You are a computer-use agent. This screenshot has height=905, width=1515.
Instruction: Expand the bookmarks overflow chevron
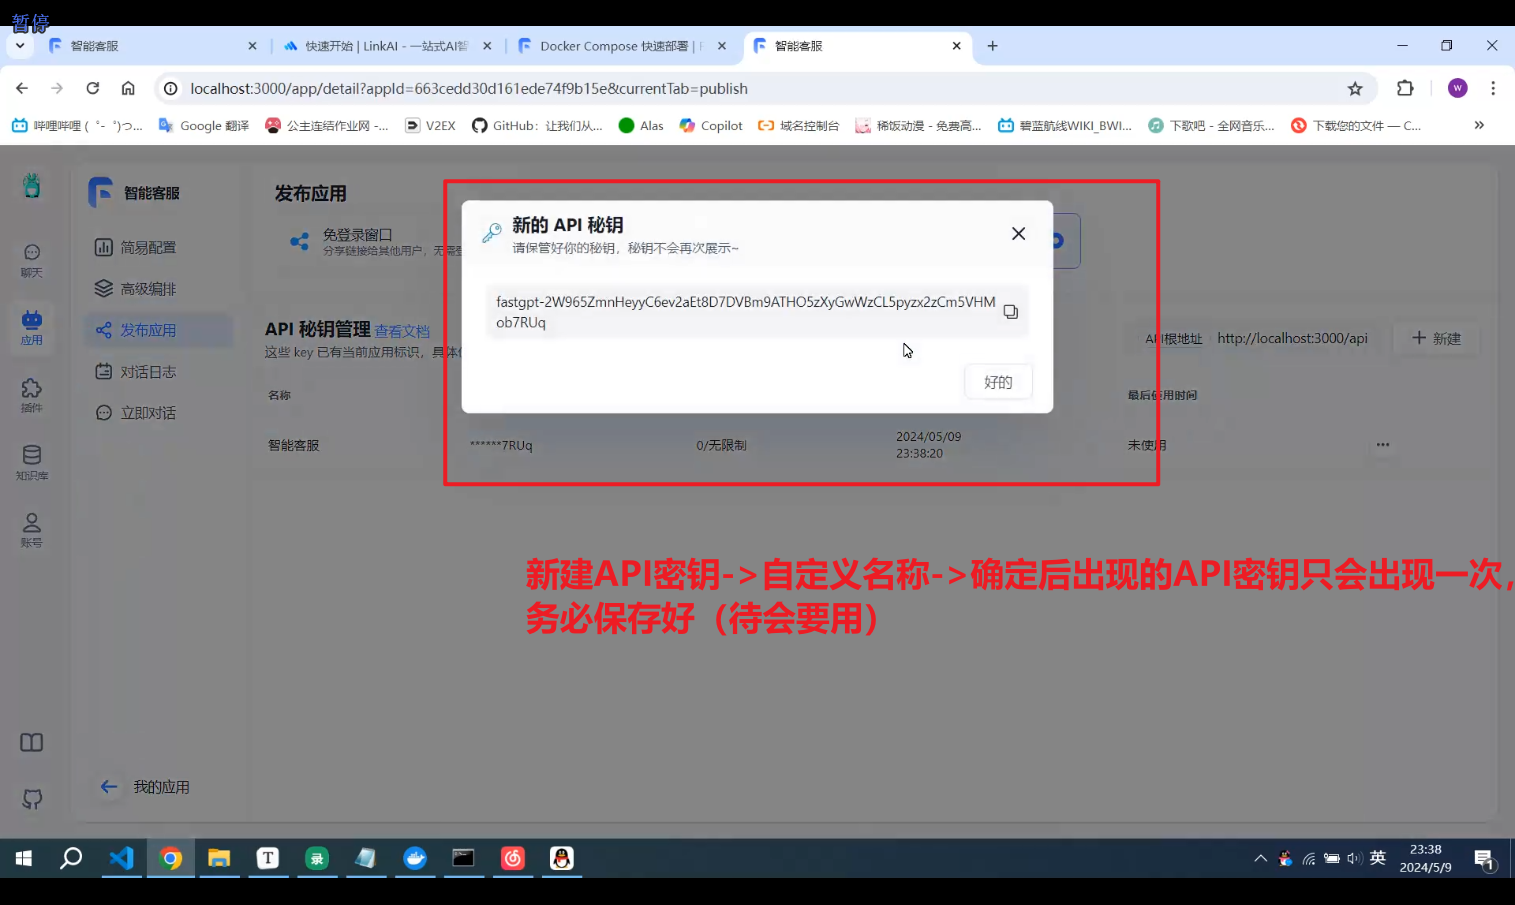(x=1479, y=125)
